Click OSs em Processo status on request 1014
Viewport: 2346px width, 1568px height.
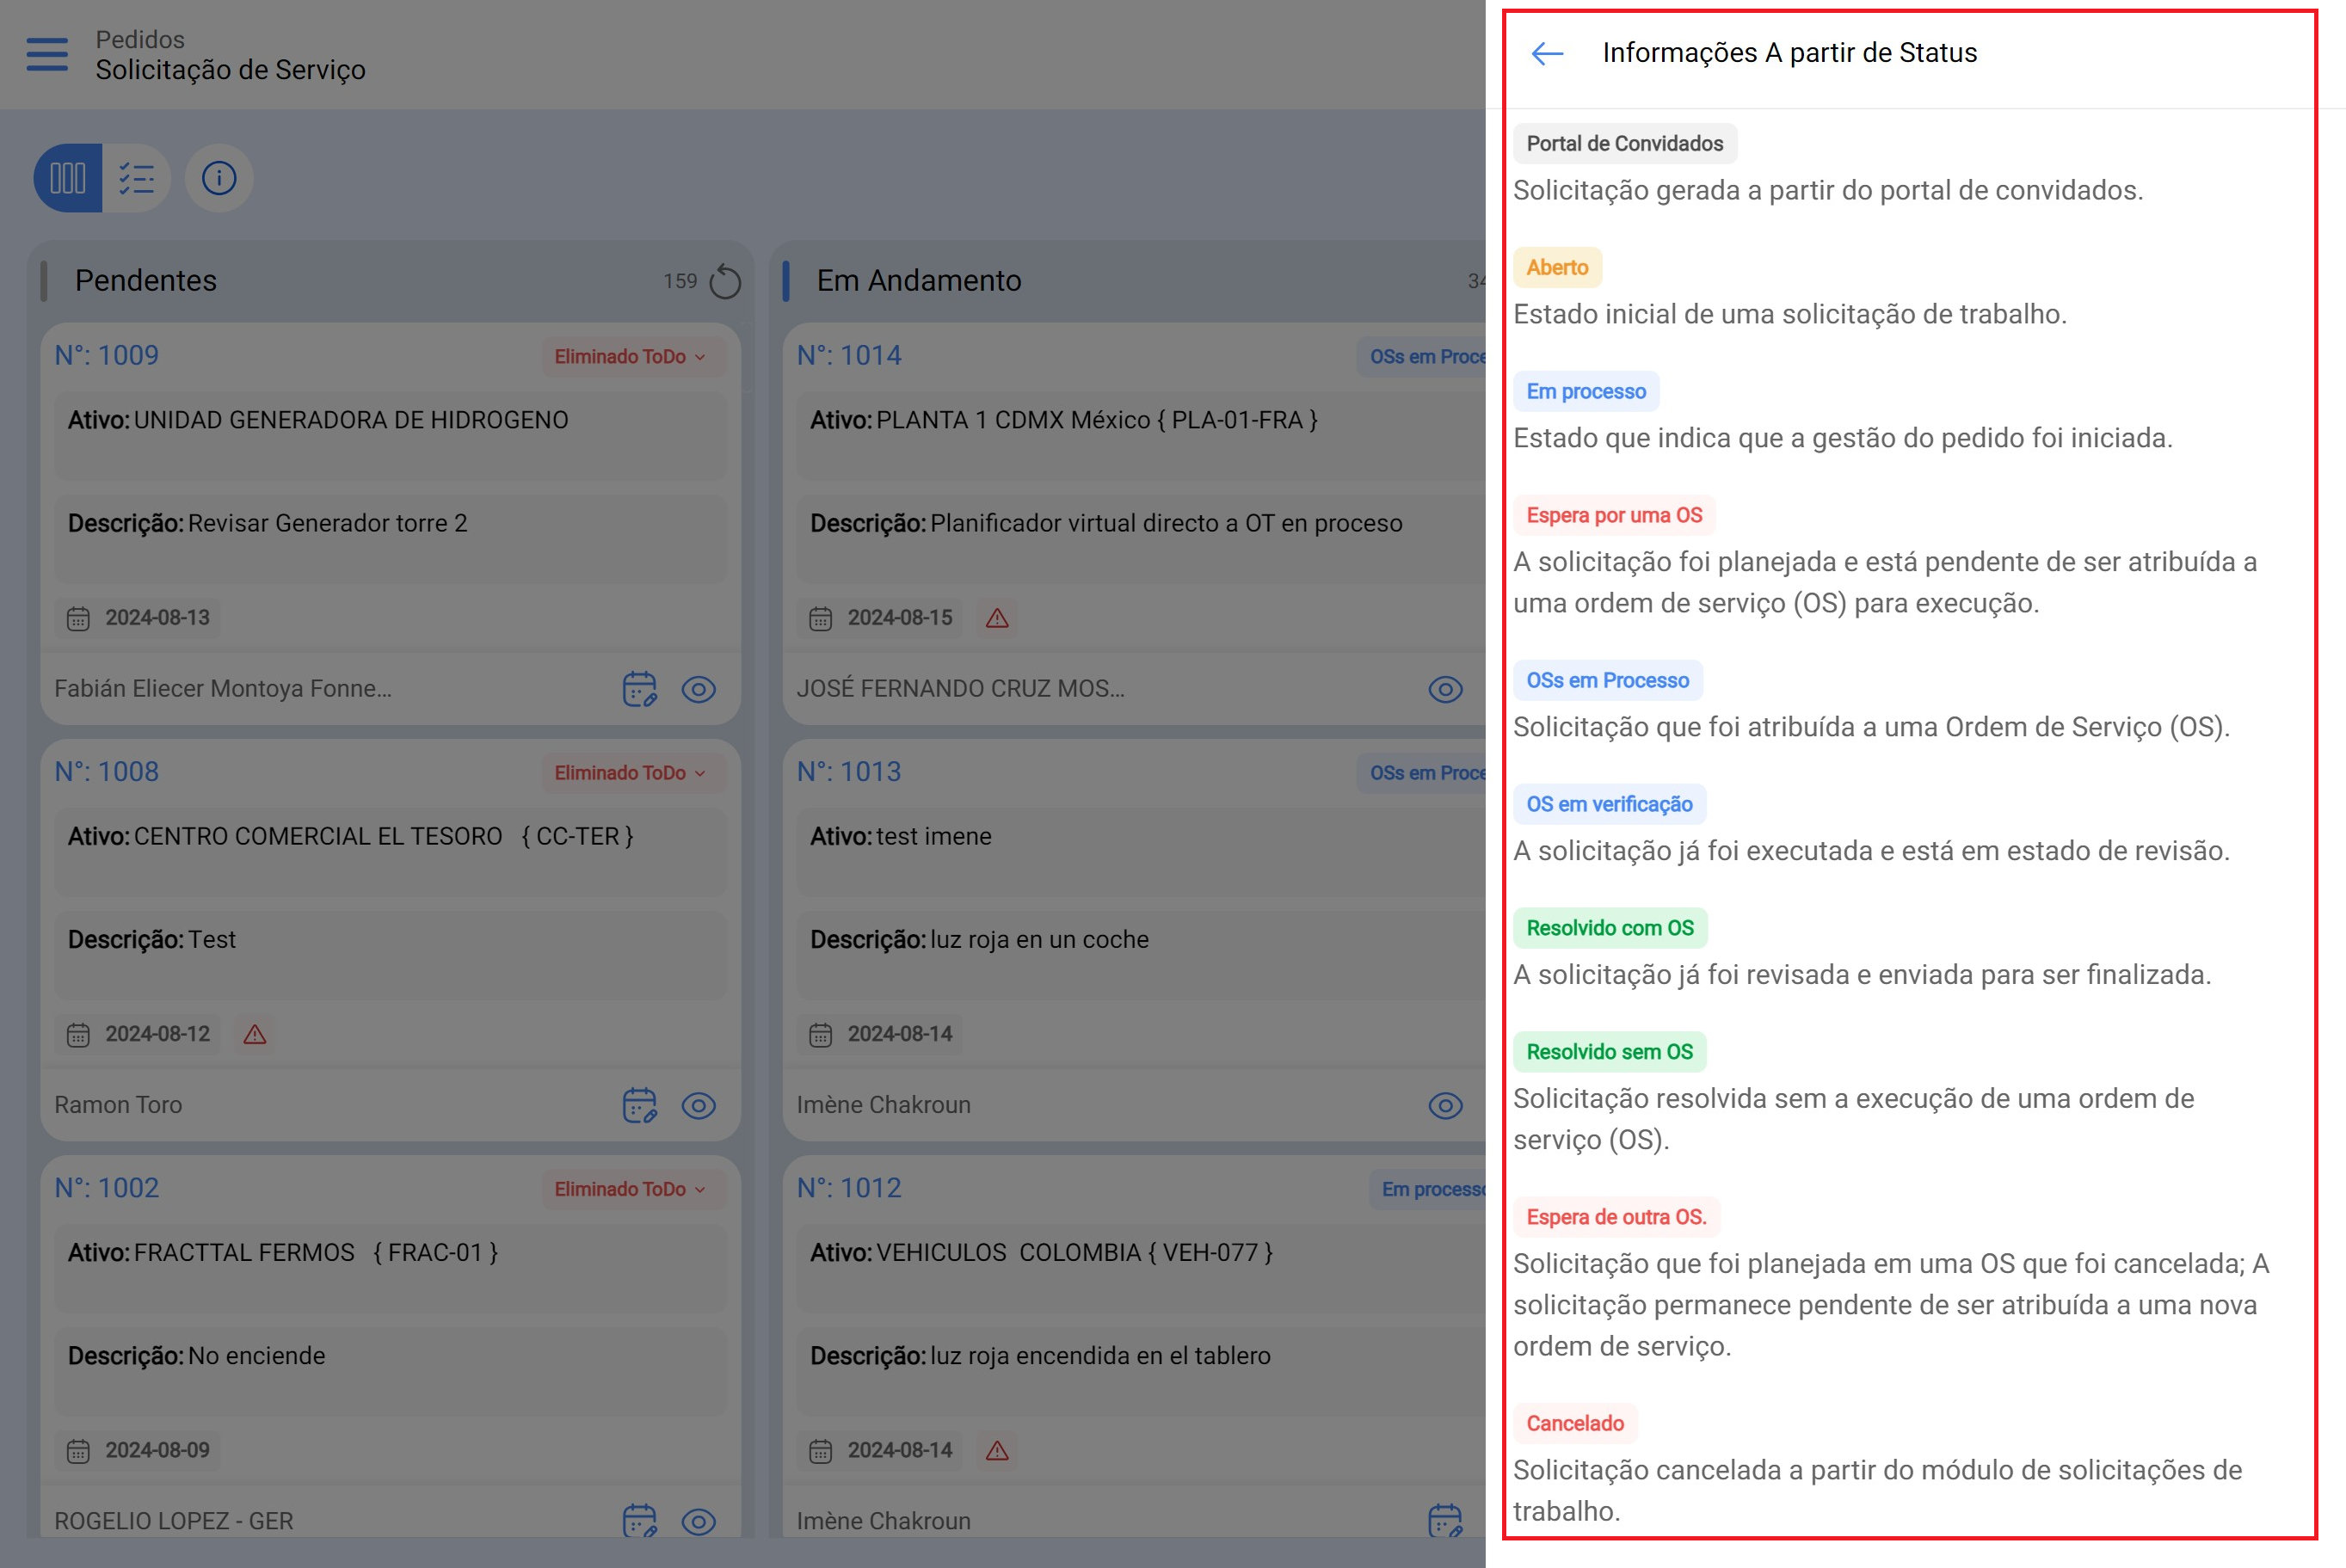coord(1422,357)
